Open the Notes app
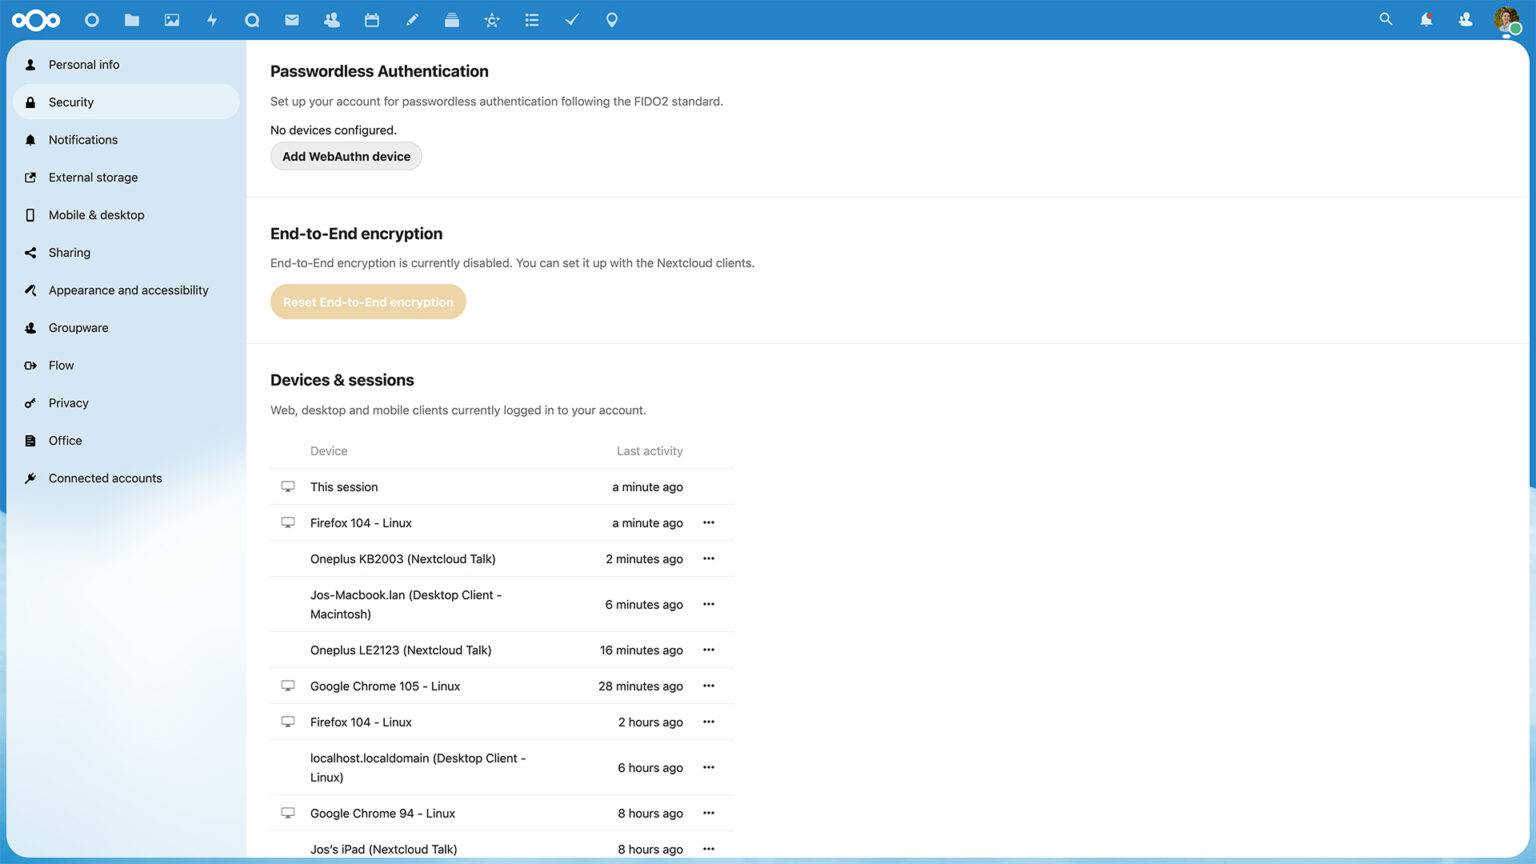The height and width of the screenshot is (864, 1536). click(411, 20)
